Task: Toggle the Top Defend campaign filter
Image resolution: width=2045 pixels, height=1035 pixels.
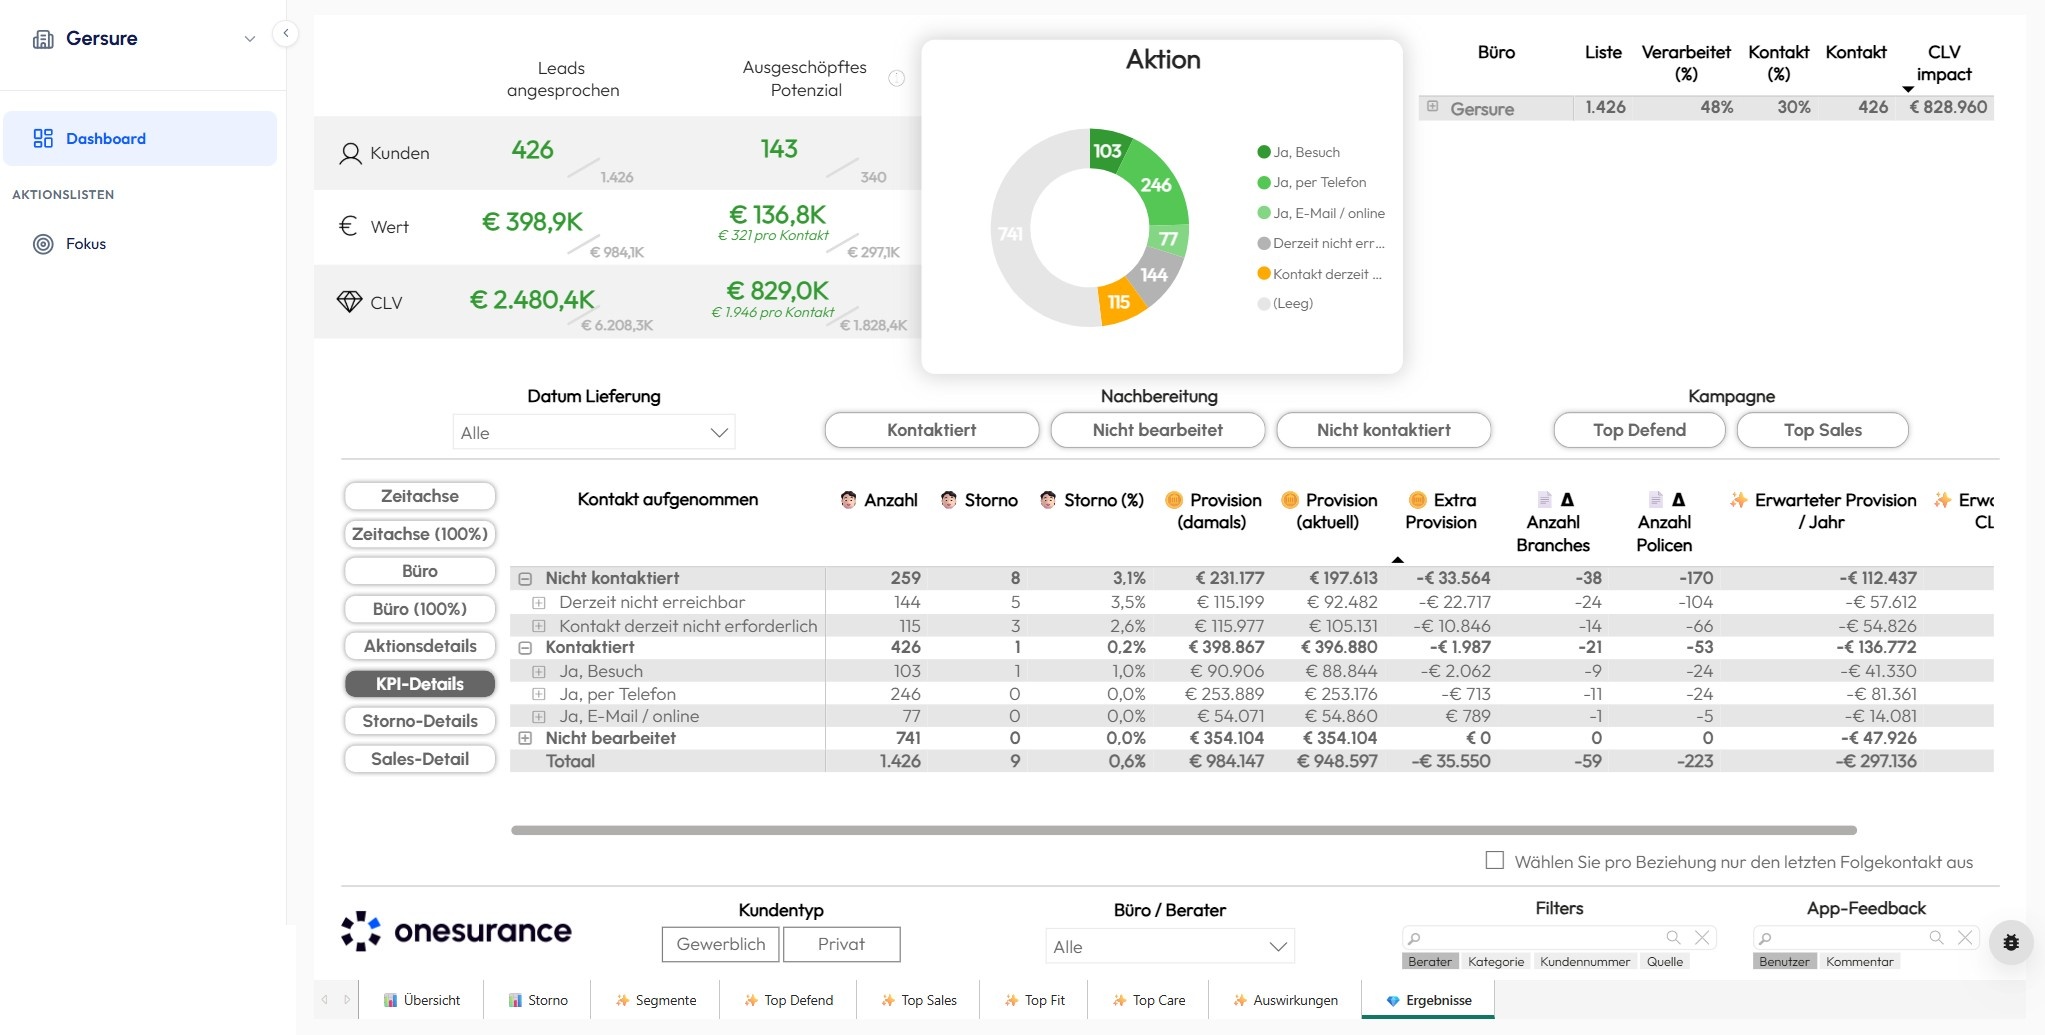Action: tap(1639, 429)
